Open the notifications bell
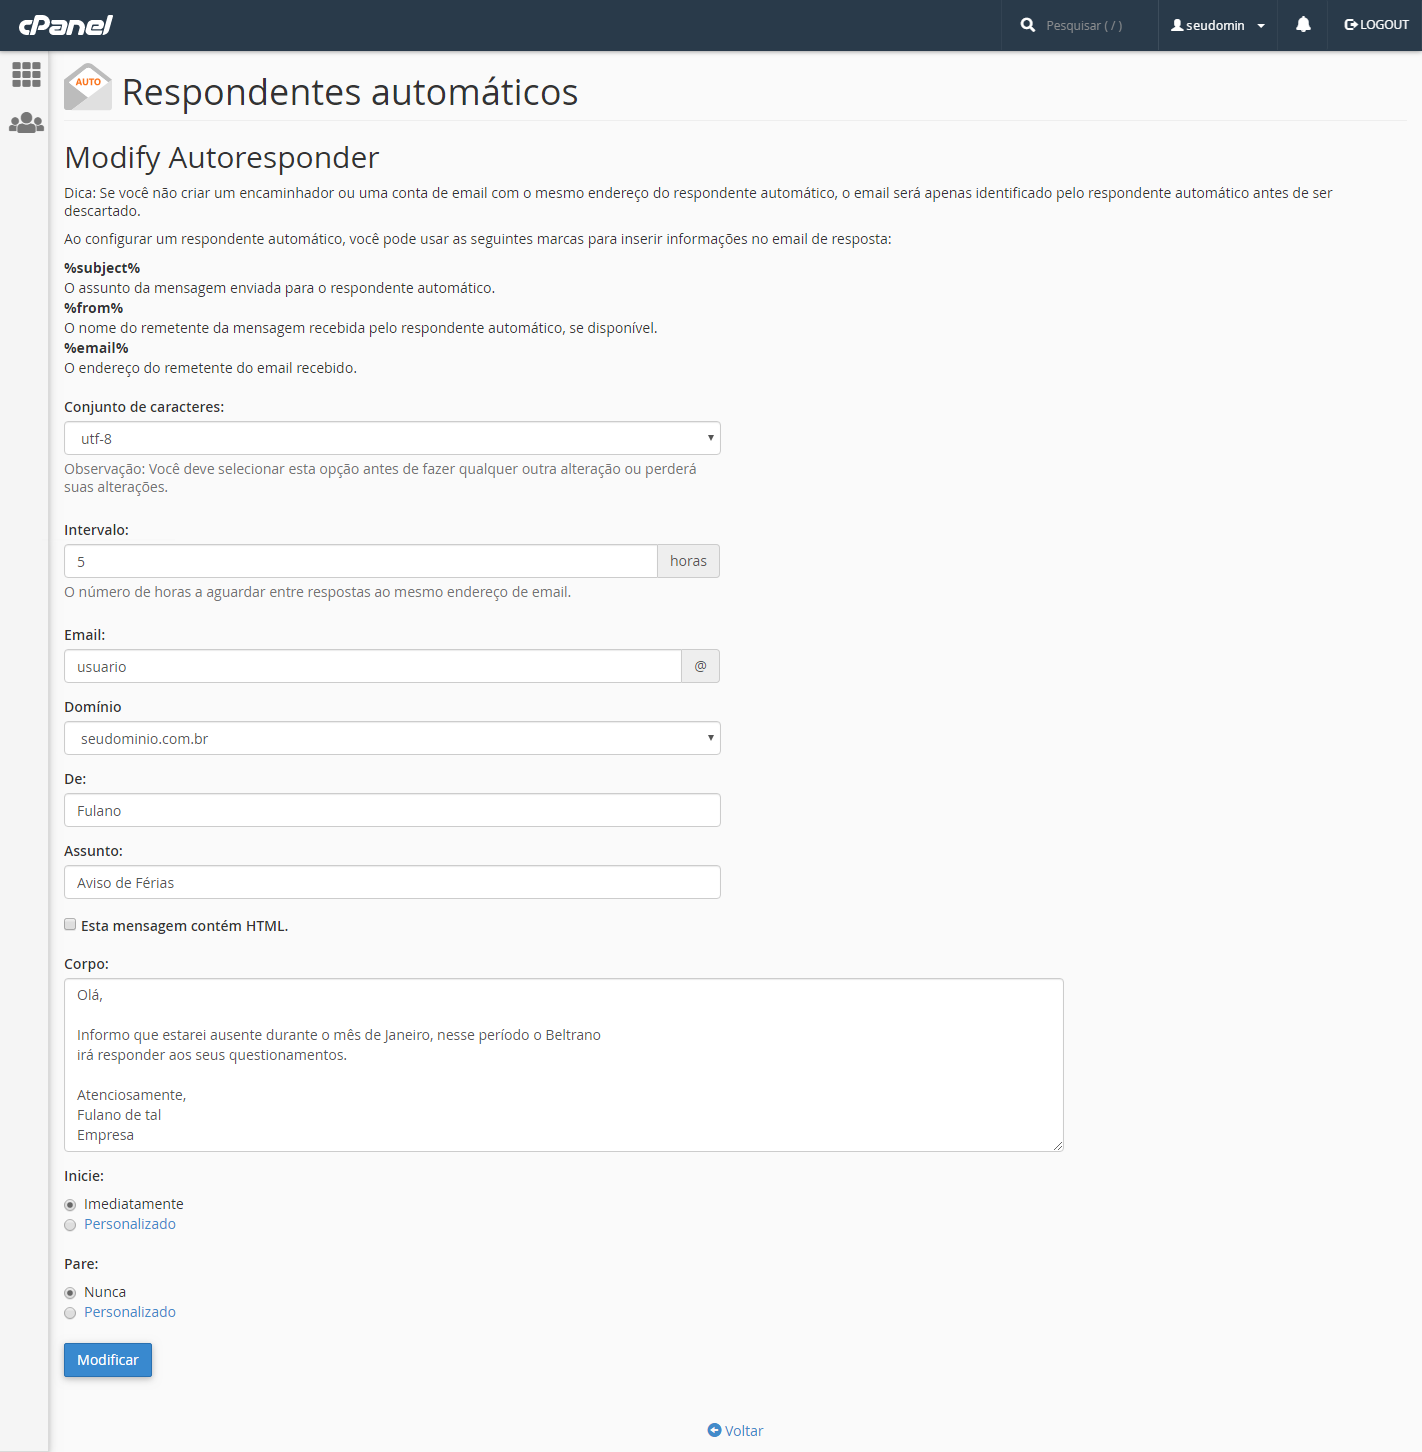The width and height of the screenshot is (1422, 1452). coord(1303,25)
